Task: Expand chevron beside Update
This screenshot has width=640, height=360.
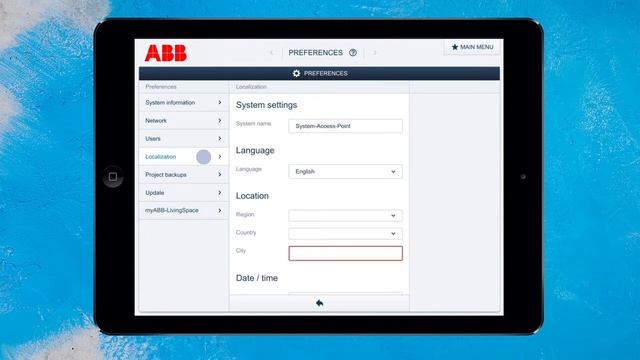Action: [x=220, y=192]
